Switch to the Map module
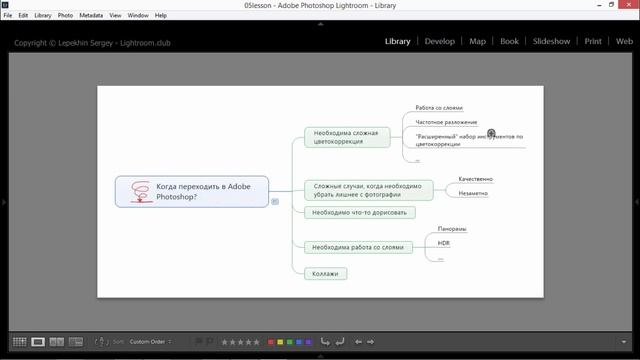The height and width of the screenshot is (360, 640). tap(477, 41)
